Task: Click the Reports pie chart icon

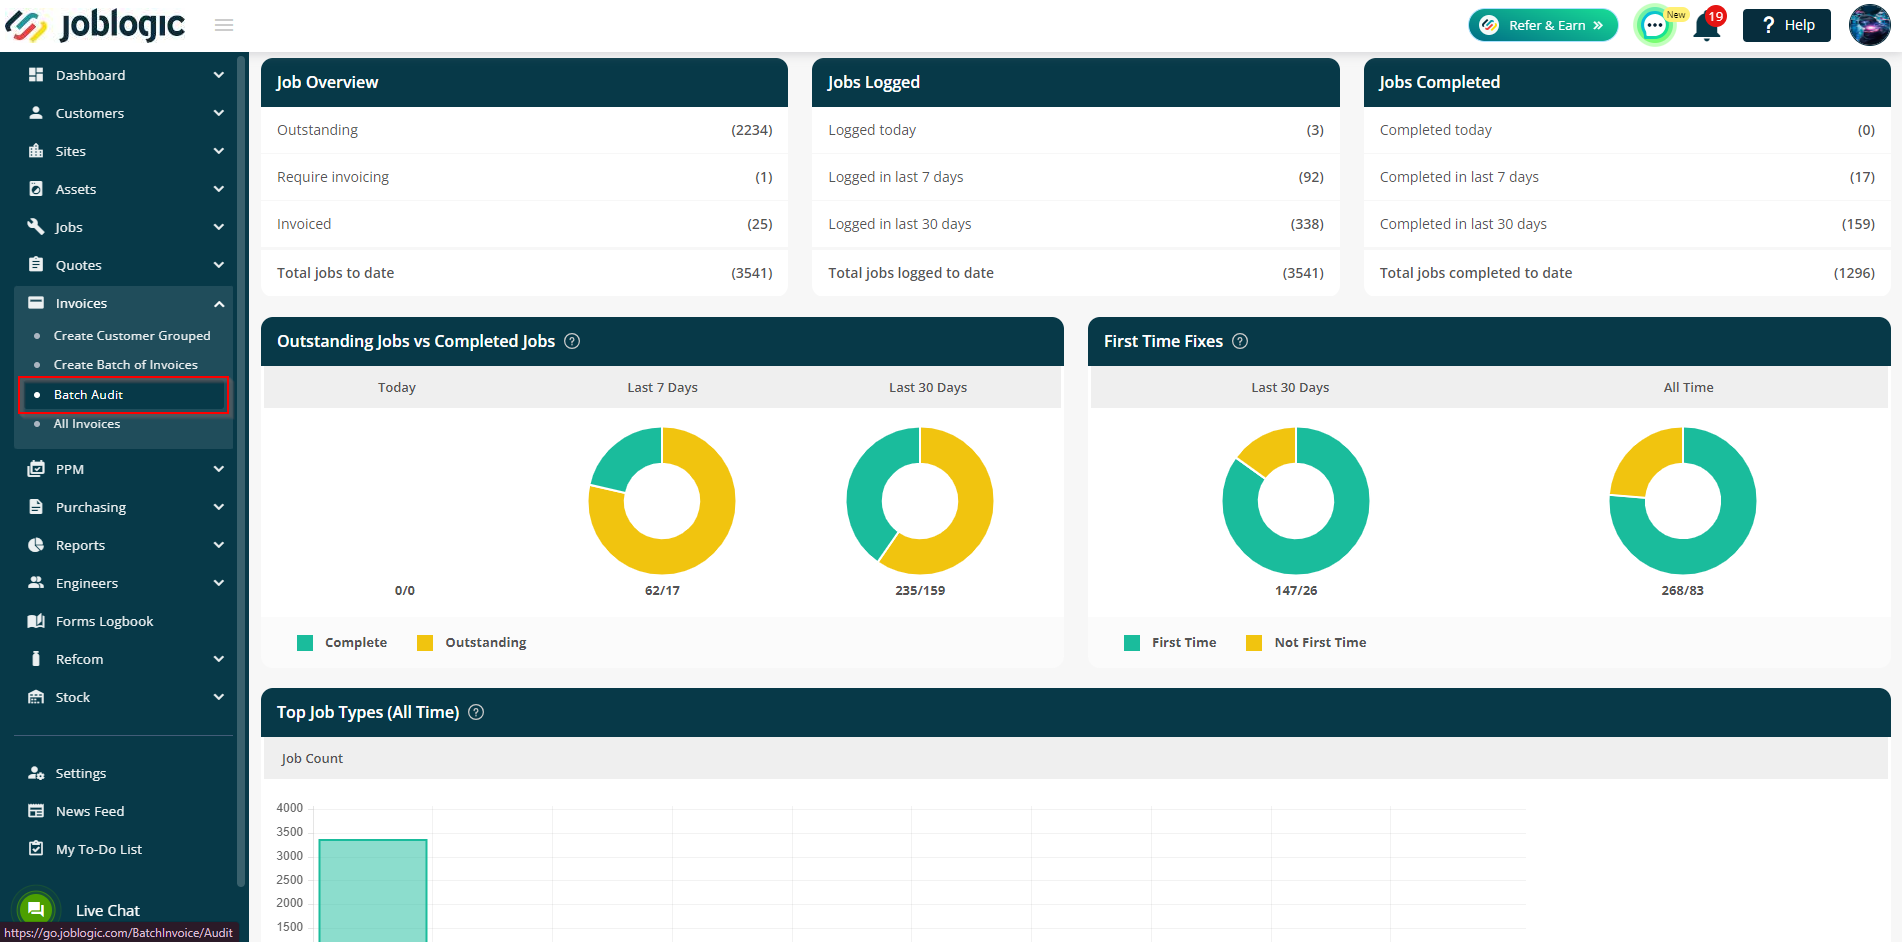Action: 36,545
